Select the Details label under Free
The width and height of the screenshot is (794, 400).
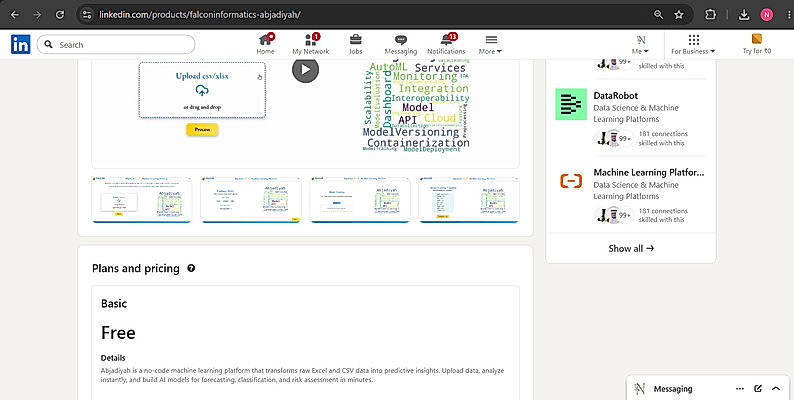[x=113, y=358]
